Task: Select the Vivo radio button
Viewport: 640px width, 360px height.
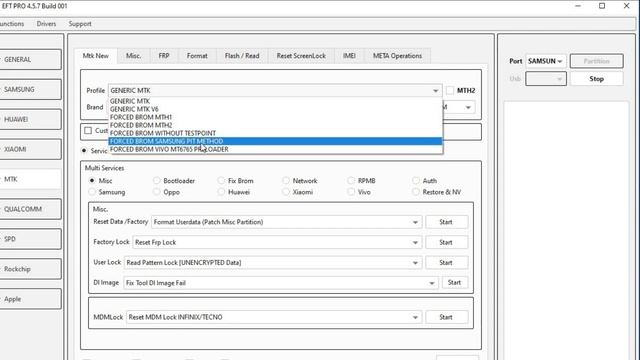Action: click(351, 192)
